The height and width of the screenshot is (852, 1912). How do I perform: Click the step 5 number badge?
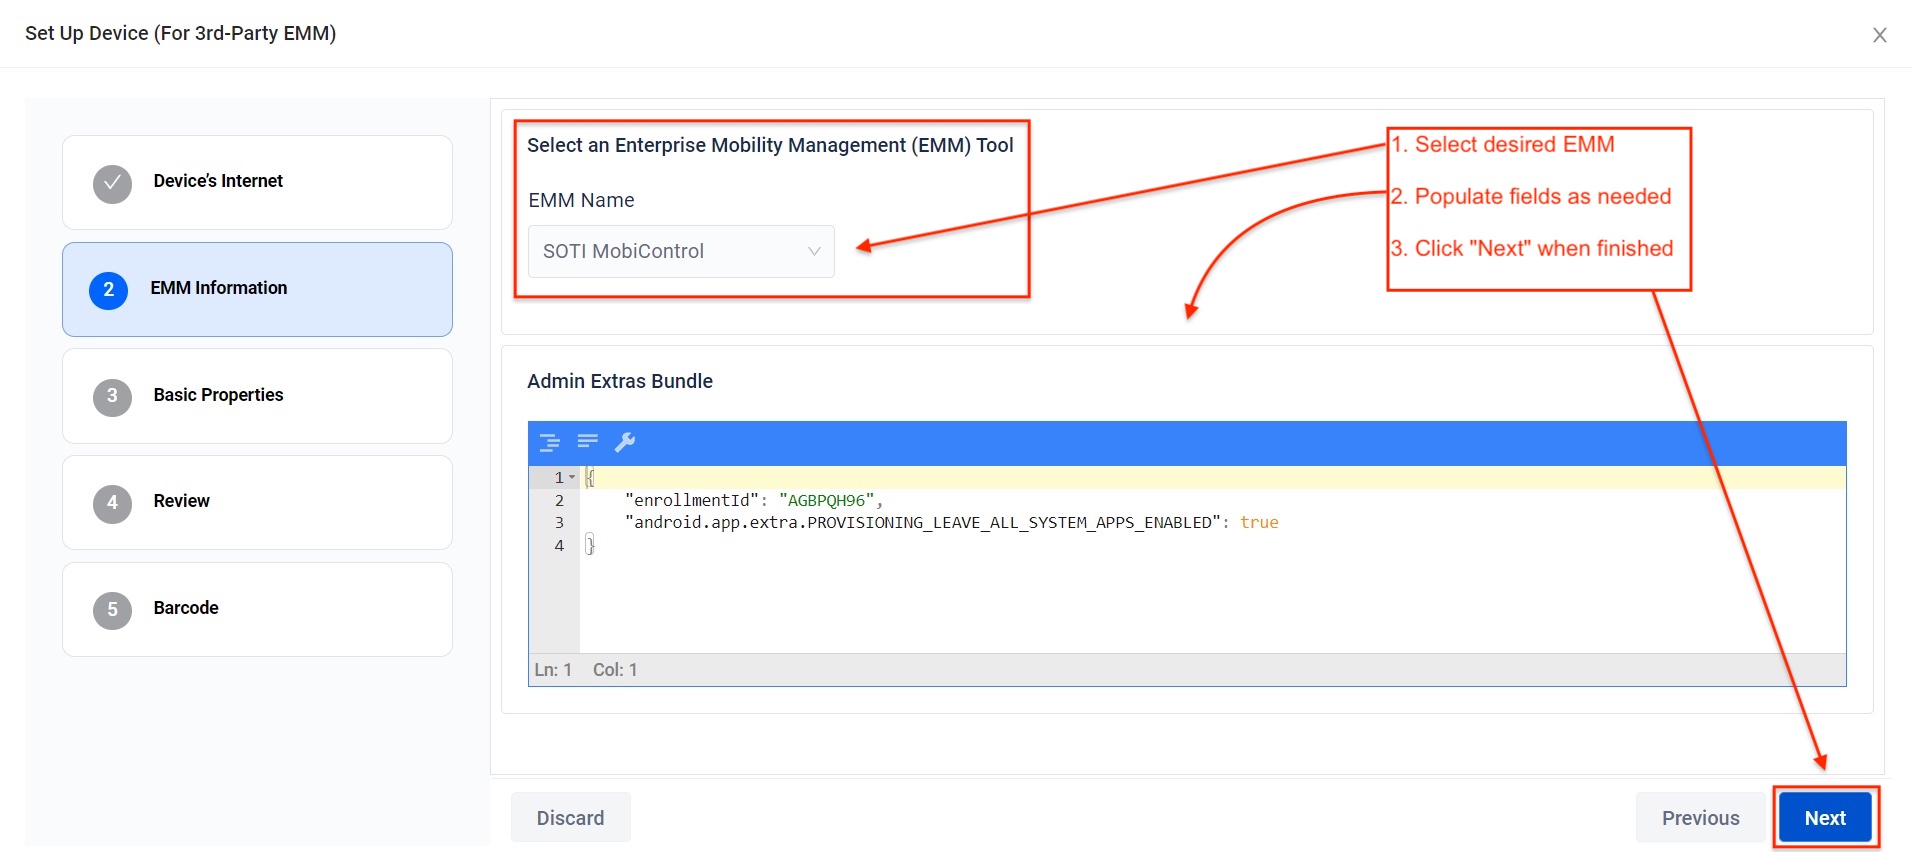pyautogui.click(x=112, y=610)
